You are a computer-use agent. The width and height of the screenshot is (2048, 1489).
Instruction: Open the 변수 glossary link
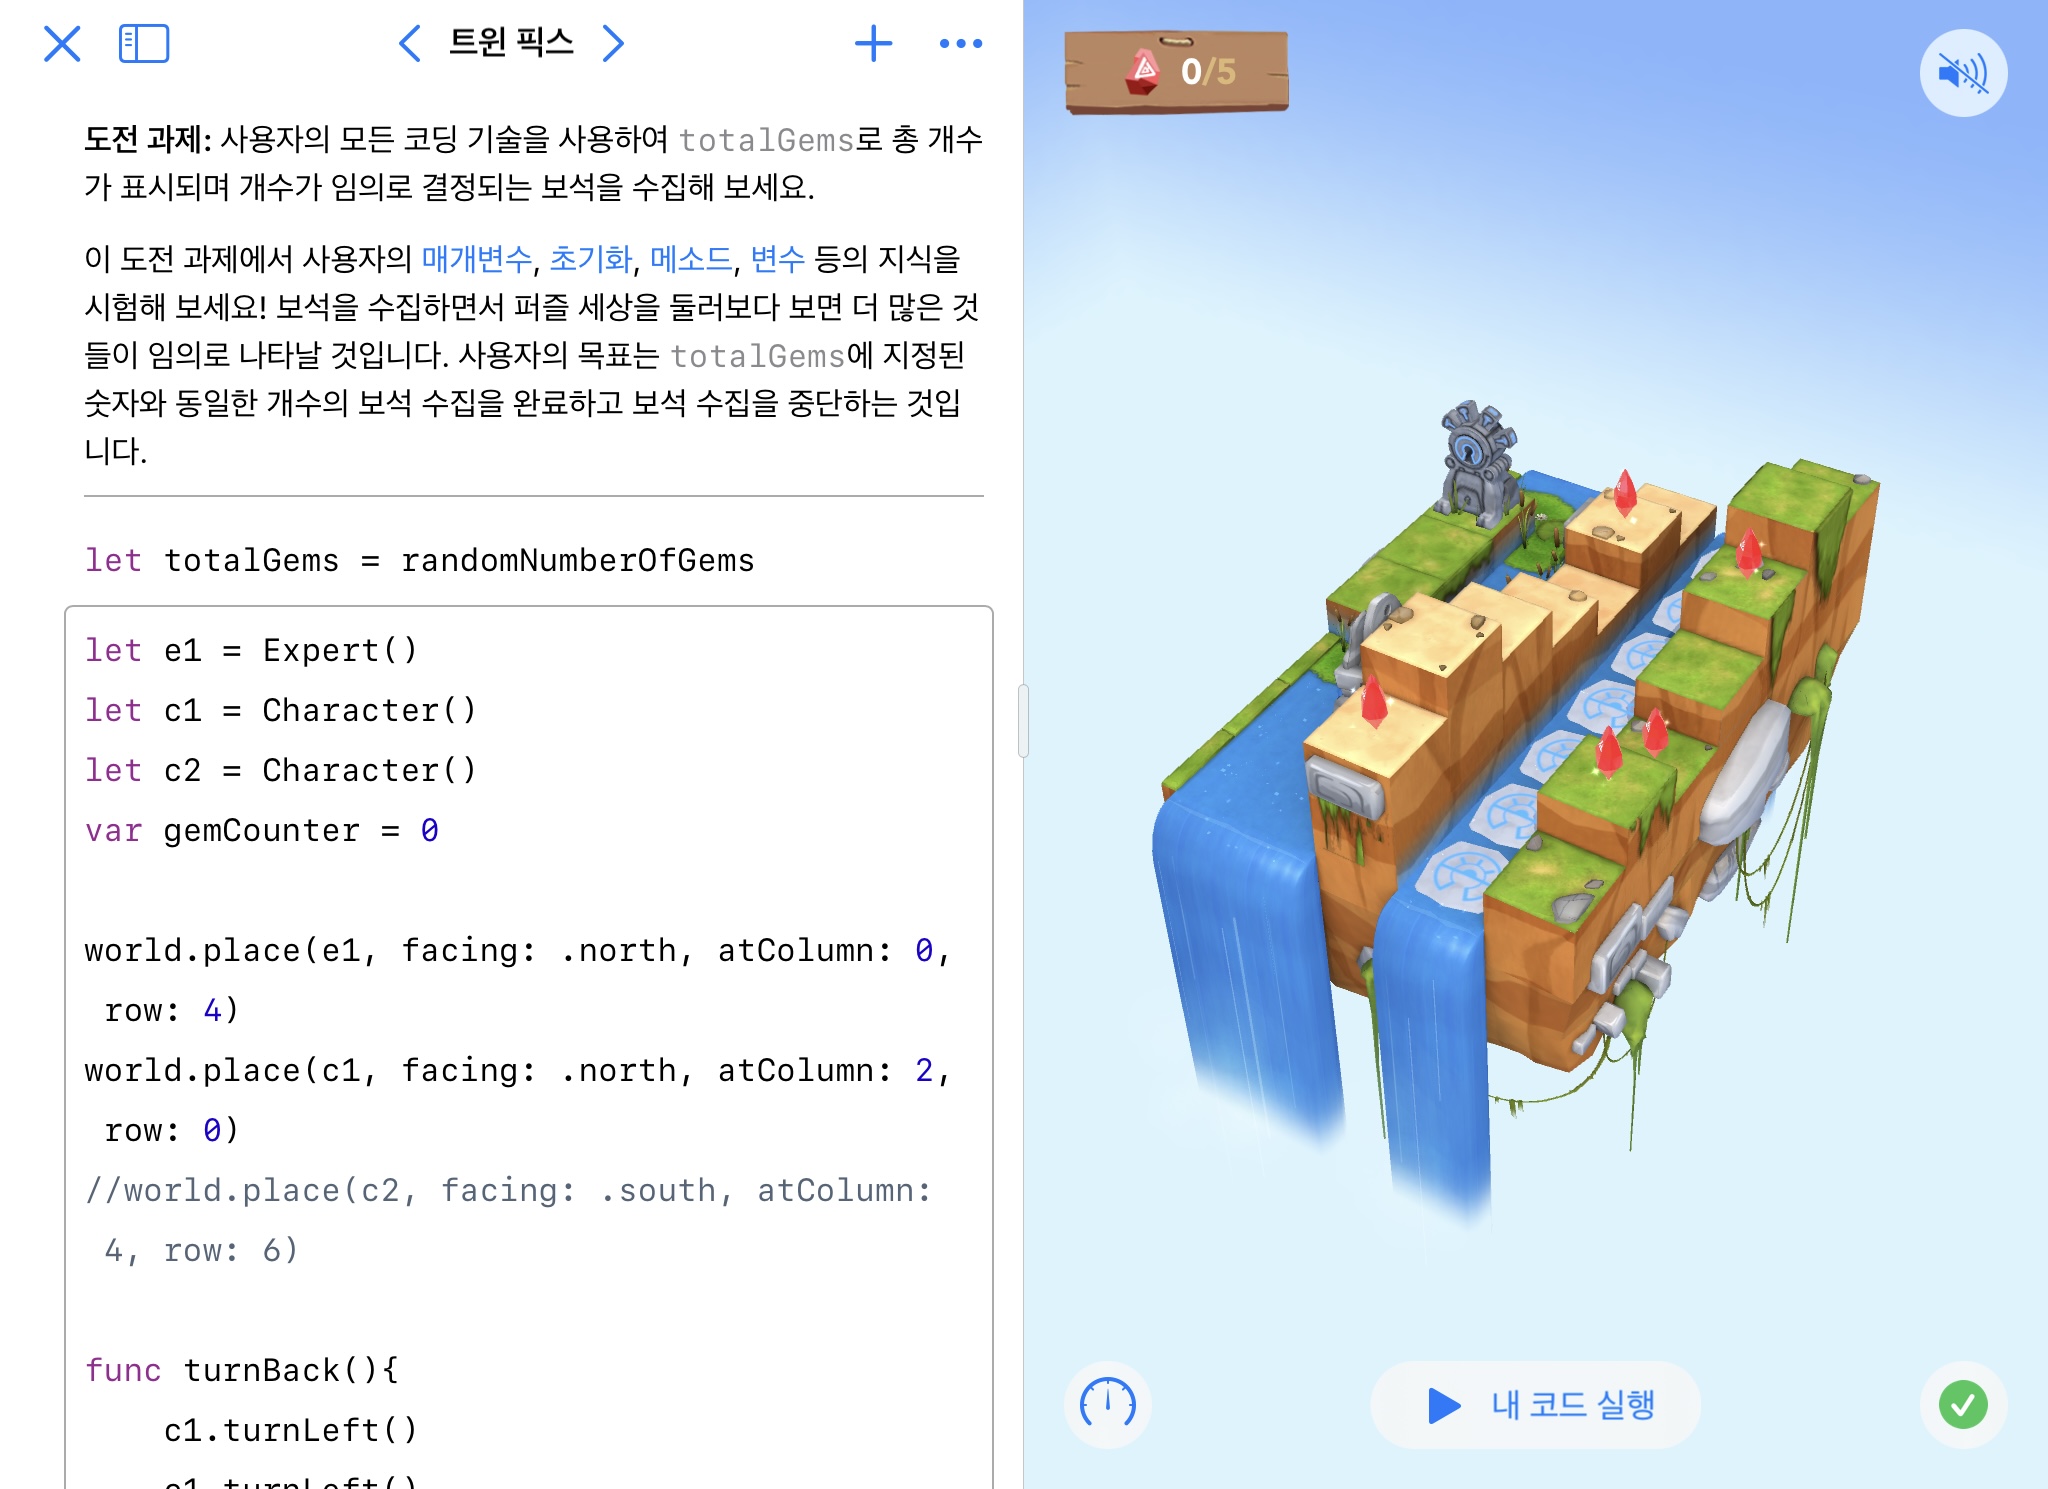tap(777, 259)
